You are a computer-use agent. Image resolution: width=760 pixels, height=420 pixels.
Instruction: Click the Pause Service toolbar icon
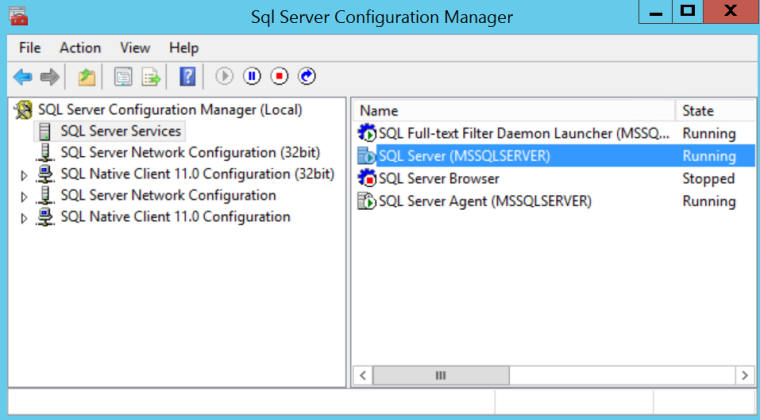point(252,76)
